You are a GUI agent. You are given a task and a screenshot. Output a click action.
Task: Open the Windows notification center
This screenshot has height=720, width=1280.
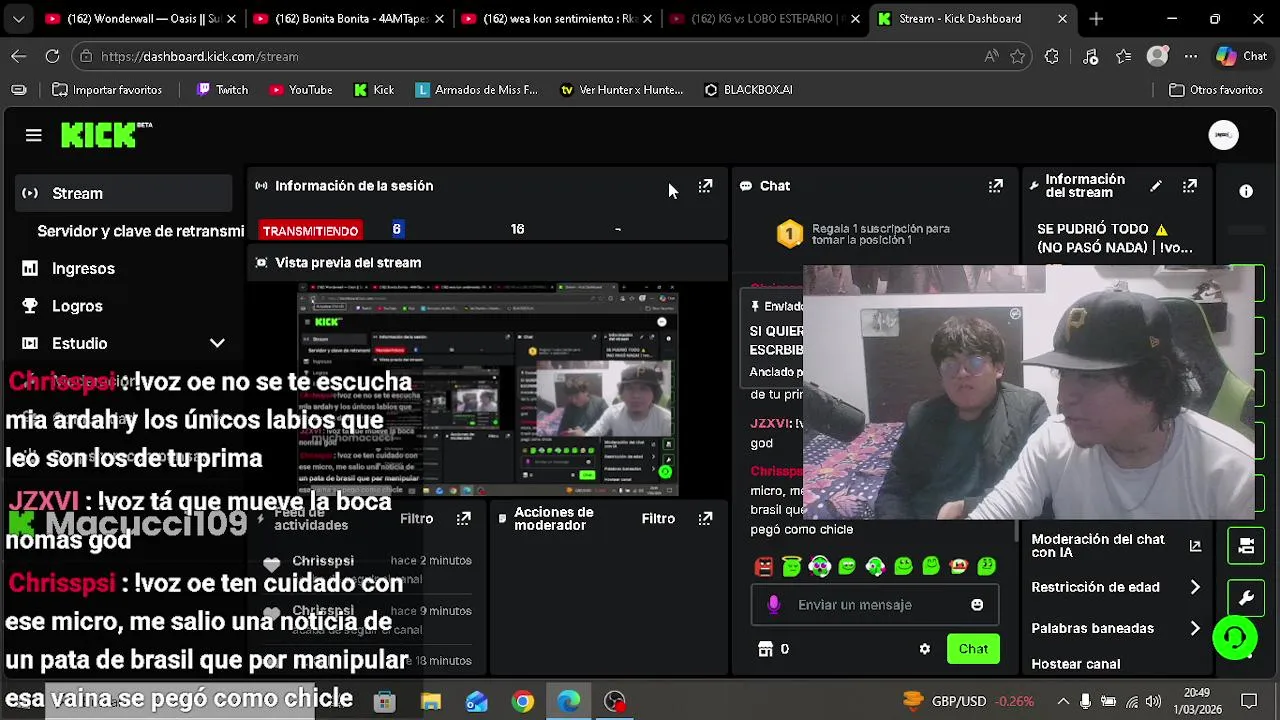point(1248,701)
